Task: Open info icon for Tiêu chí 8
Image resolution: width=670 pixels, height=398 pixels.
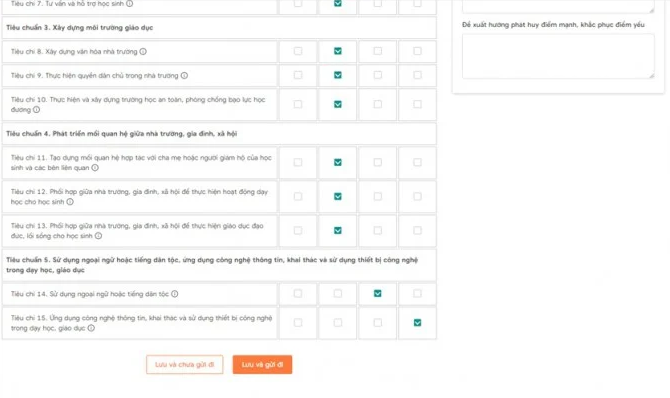Action: [143, 51]
